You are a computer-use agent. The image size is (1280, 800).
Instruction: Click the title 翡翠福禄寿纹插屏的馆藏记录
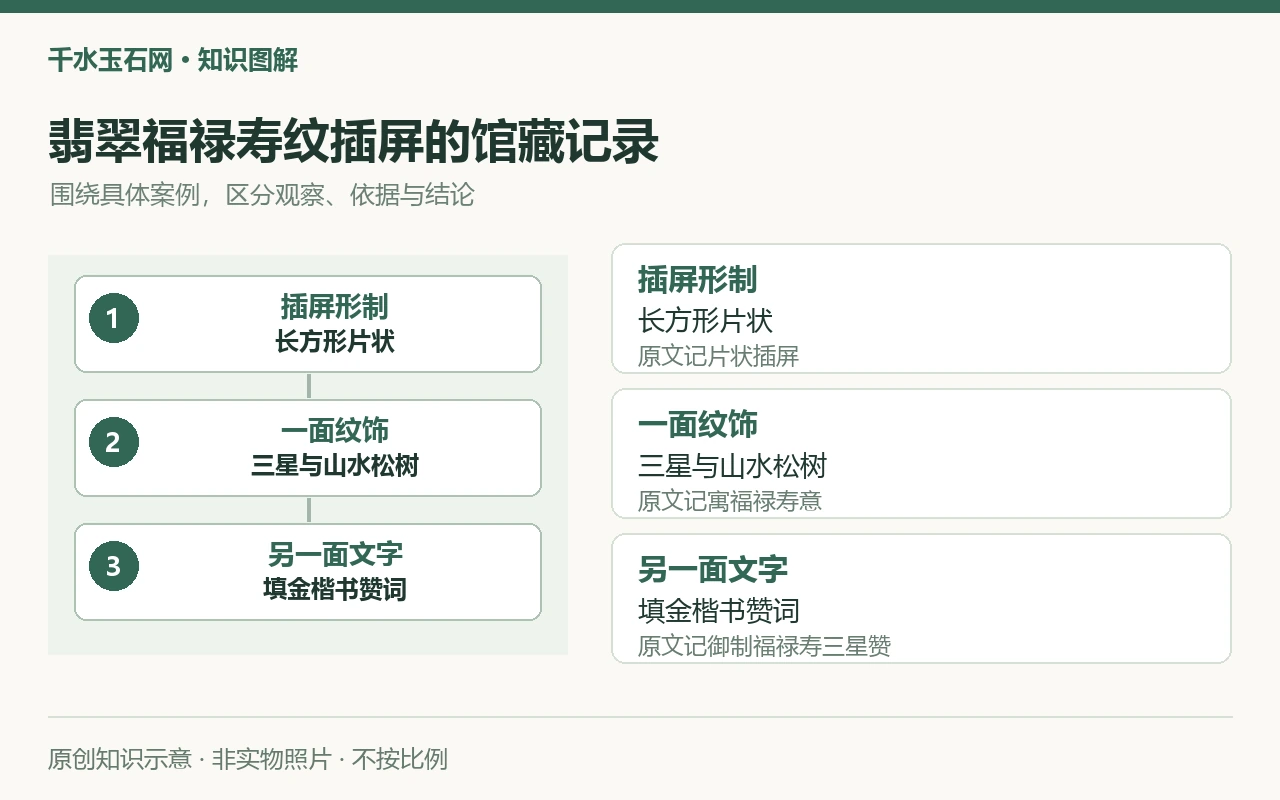pyautogui.click(x=353, y=142)
